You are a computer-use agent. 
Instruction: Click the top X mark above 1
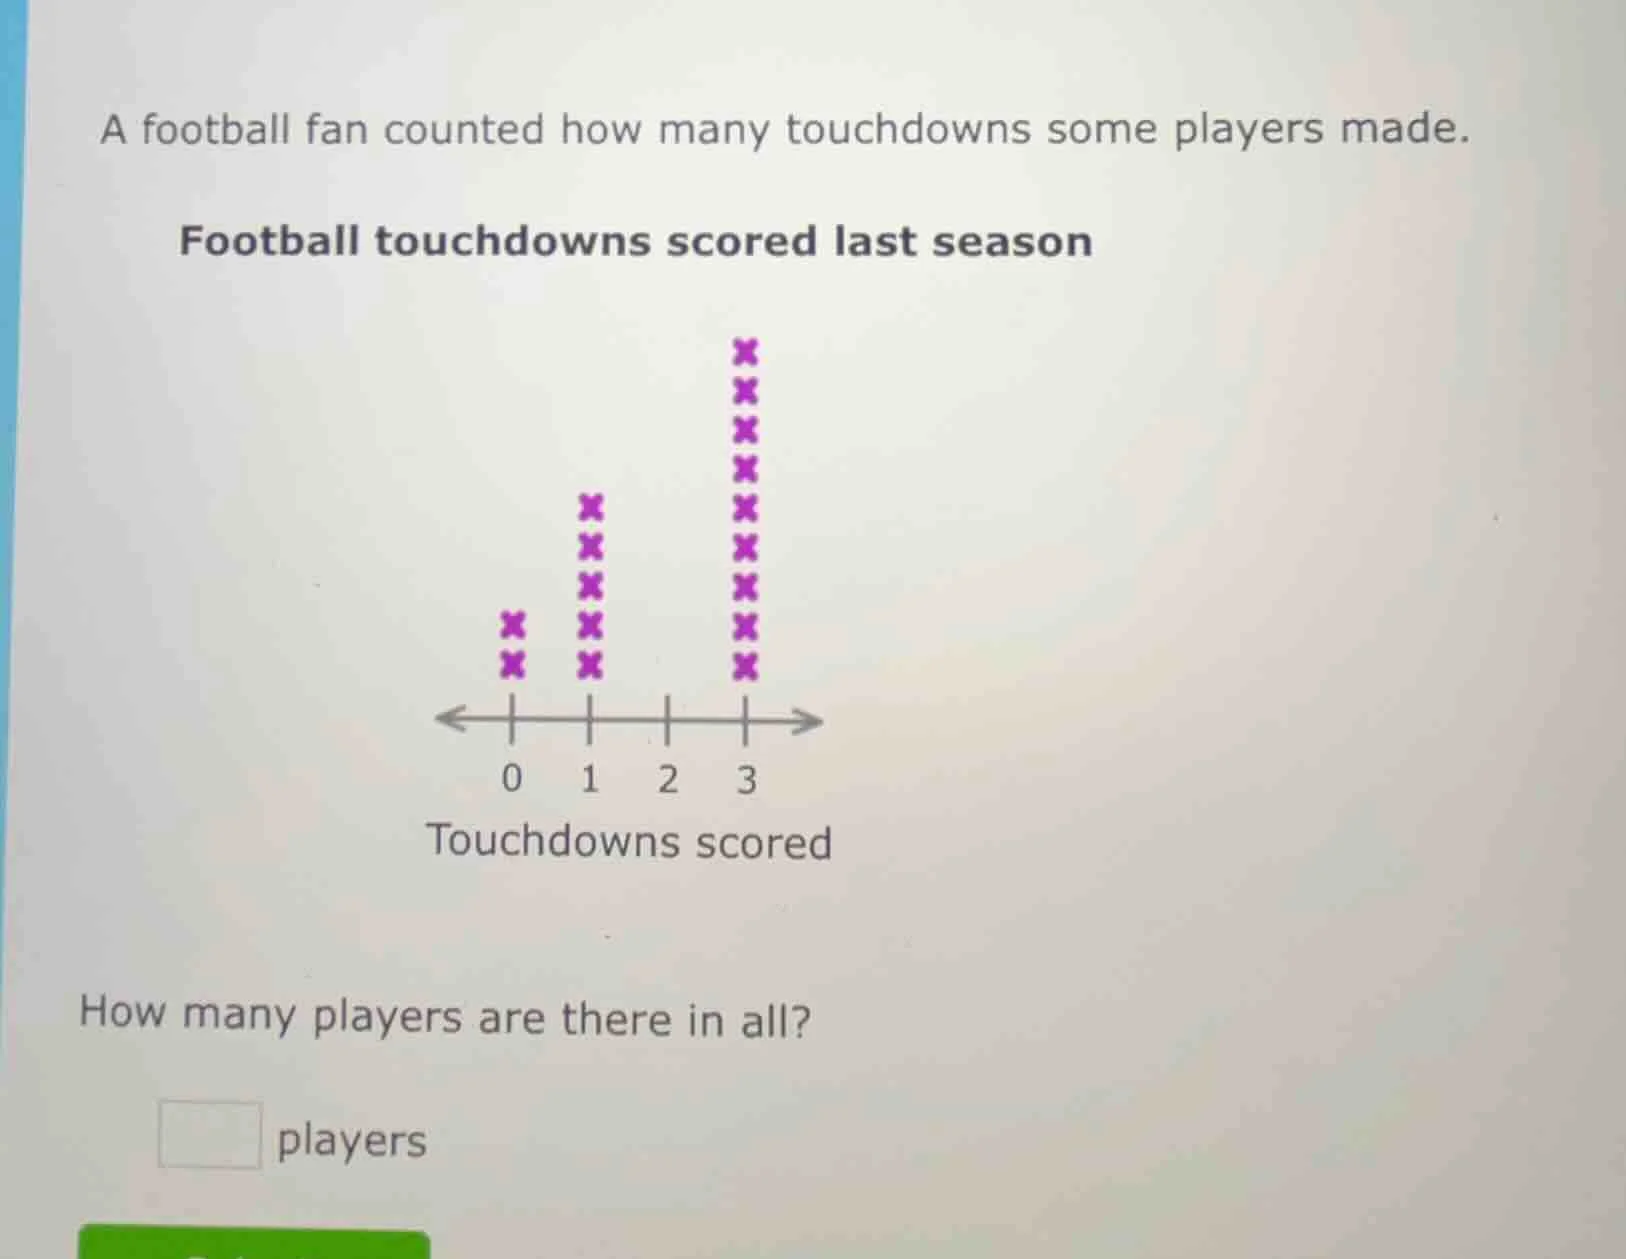pyautogui.click(x=590, y=508)
